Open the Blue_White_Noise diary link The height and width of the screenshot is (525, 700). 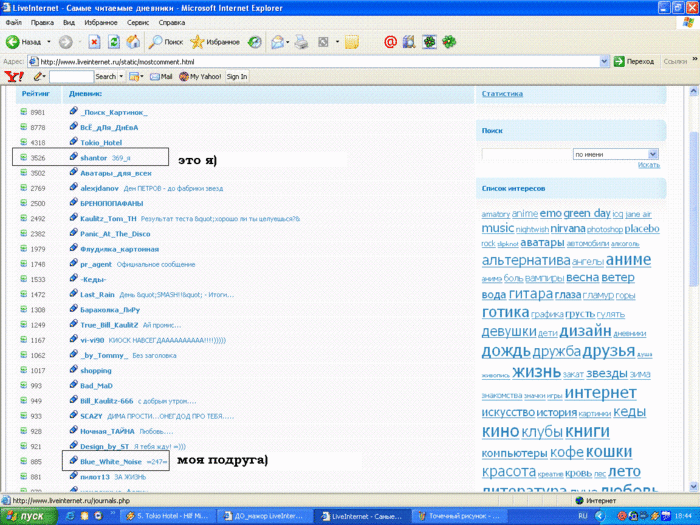tap(111, 462)
